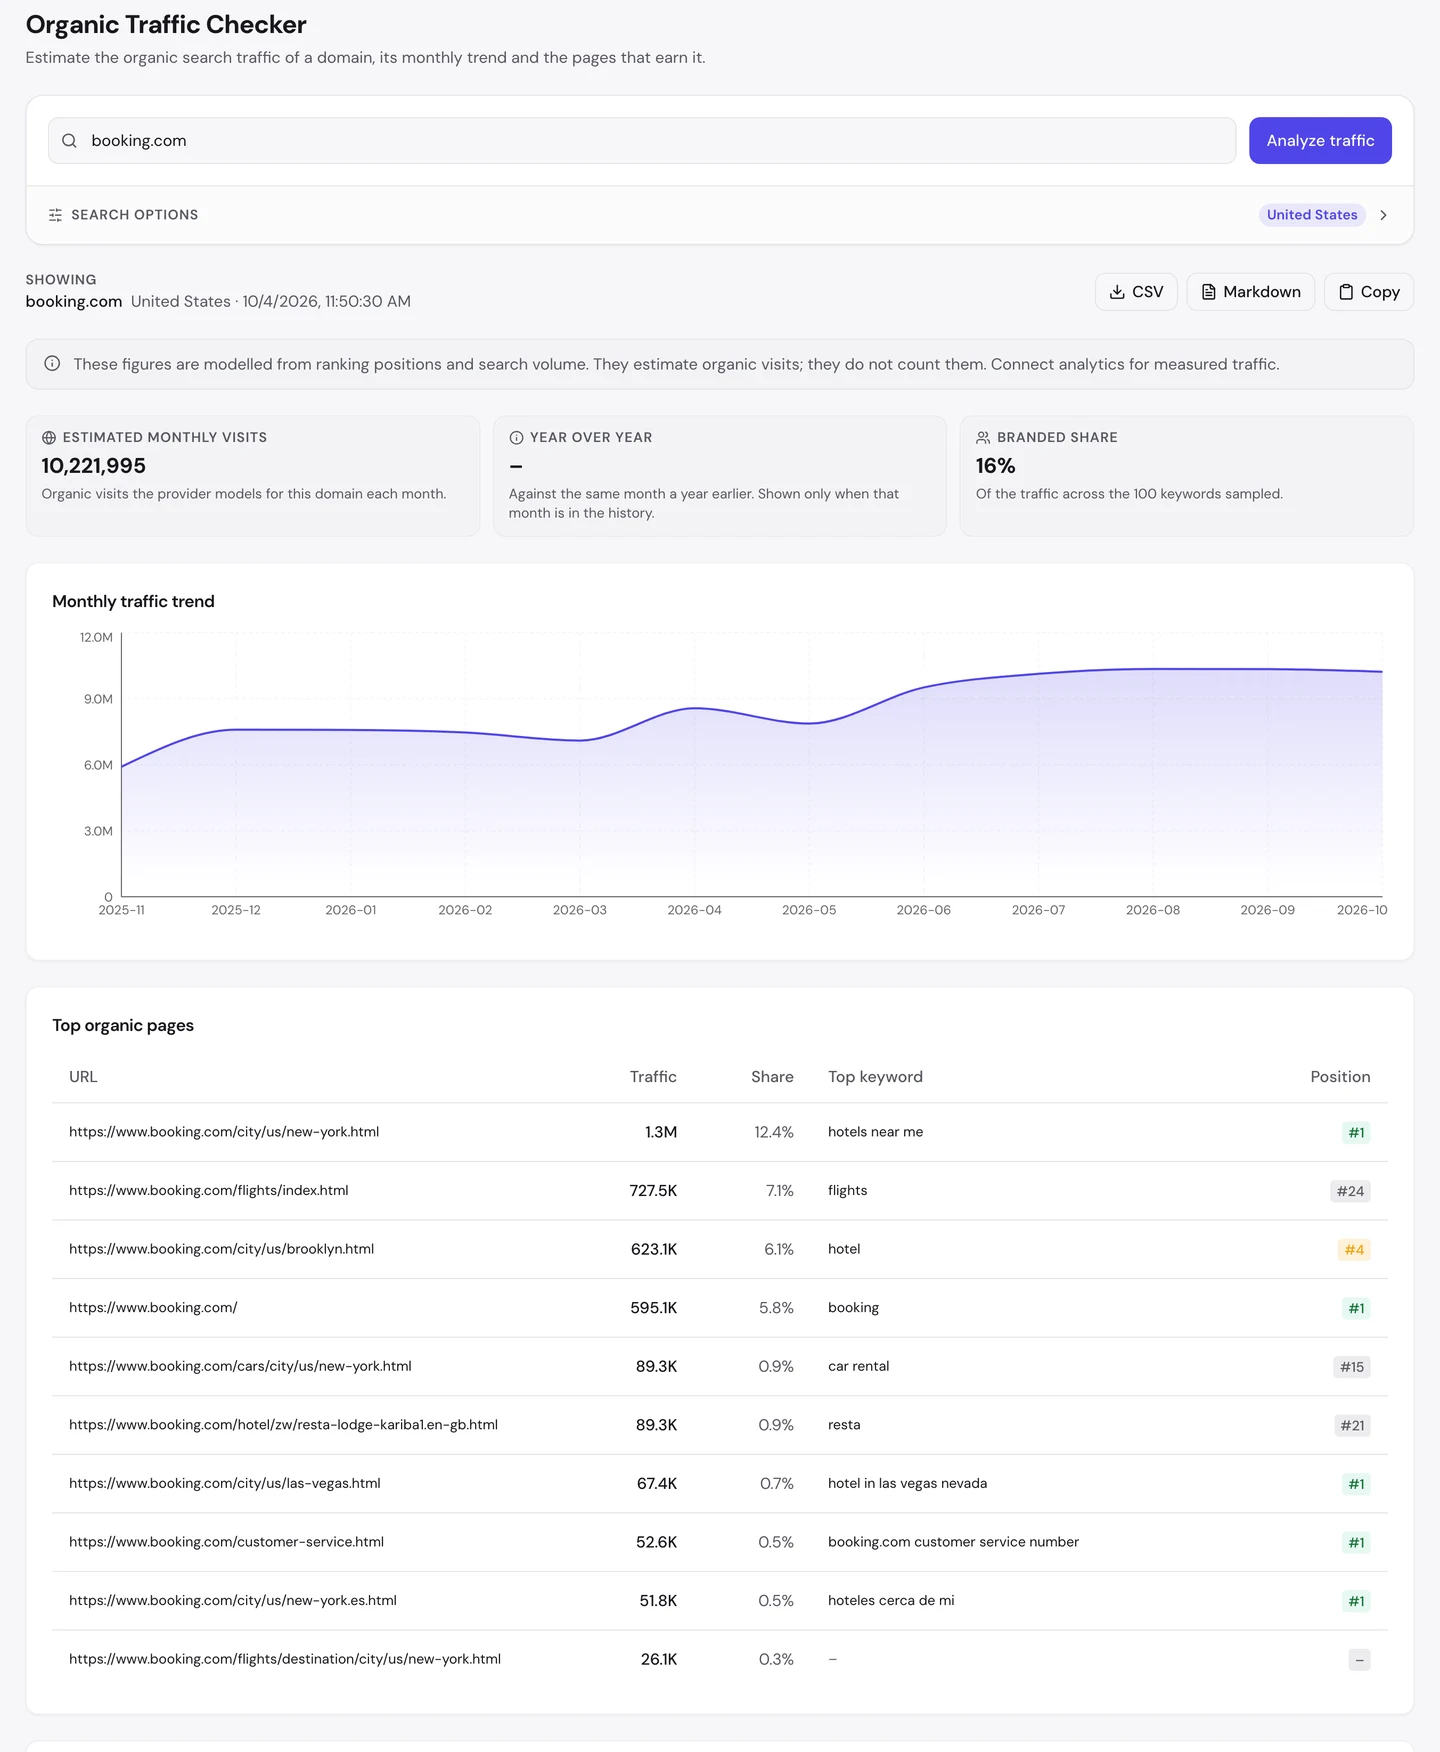
Task: Download results as CSV
Action: [1136, 292]
